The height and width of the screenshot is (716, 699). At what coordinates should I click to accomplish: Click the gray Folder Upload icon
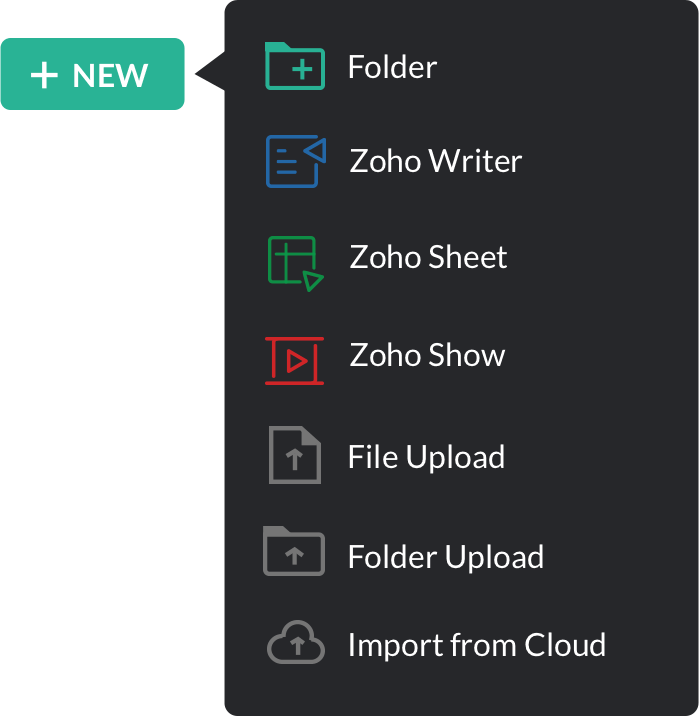pos(294,552)
